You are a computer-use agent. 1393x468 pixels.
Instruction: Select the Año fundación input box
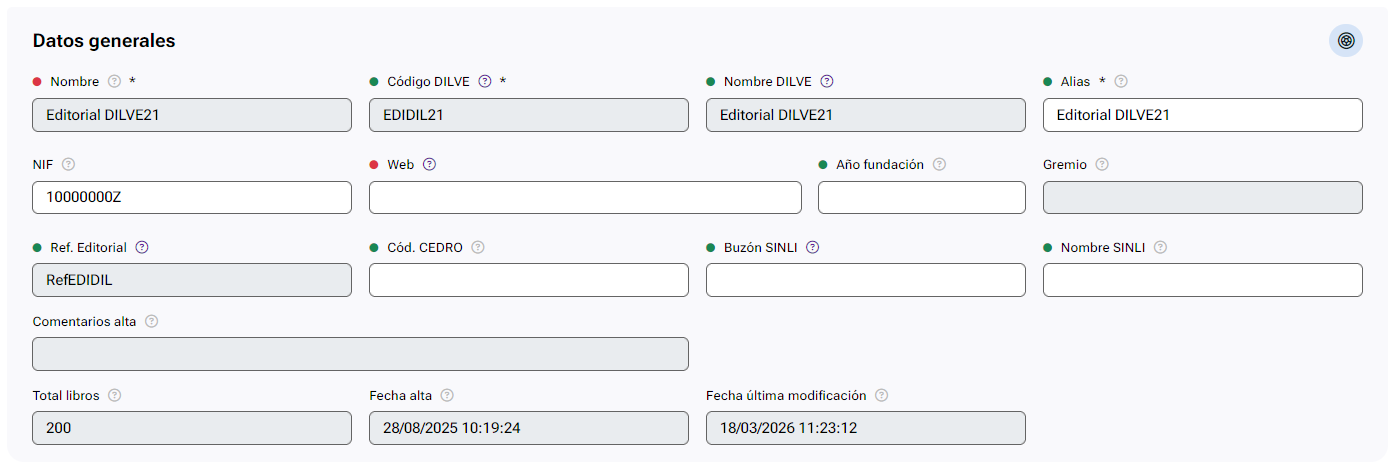[921, 198]
